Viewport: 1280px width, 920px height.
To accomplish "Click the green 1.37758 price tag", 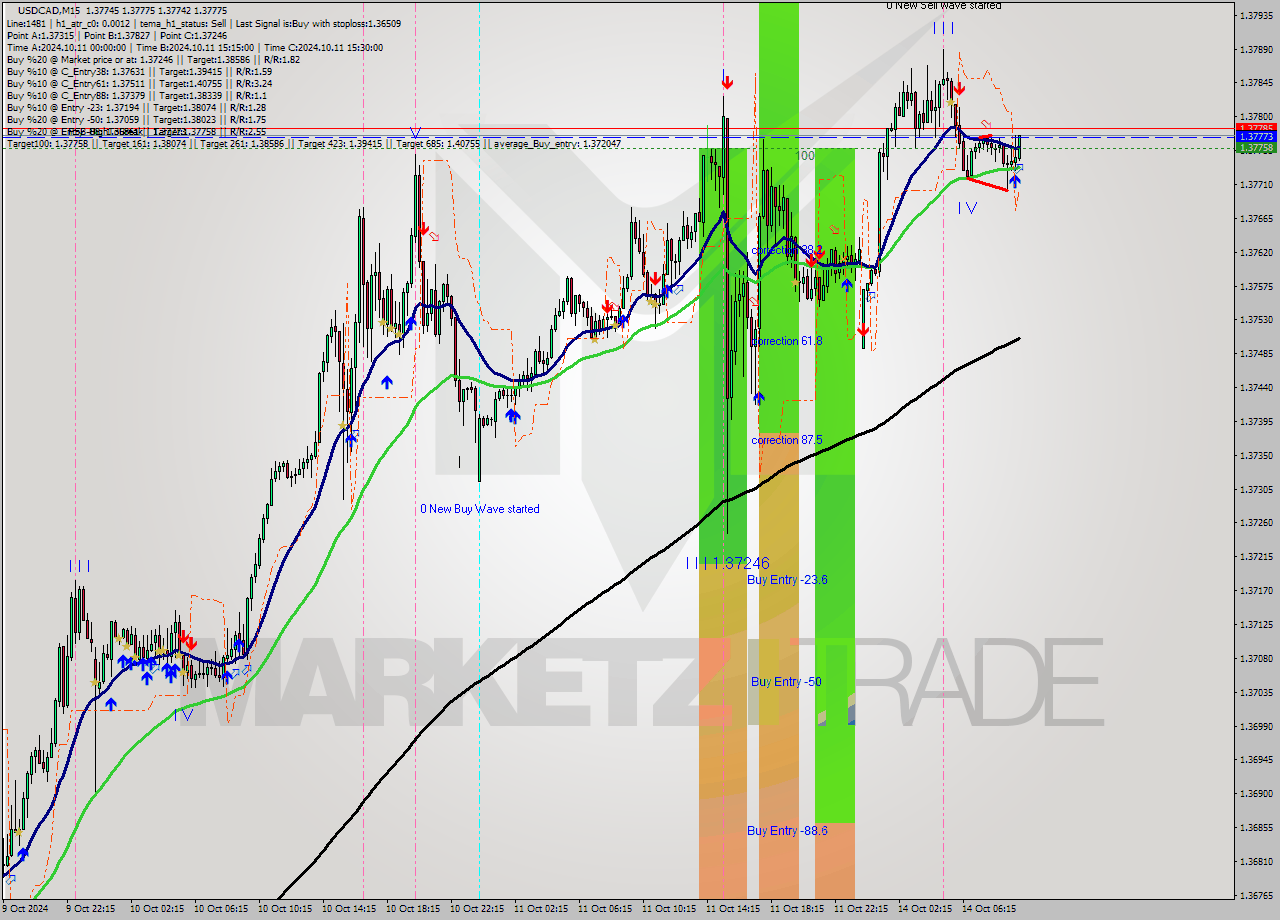I will pyautogui.click(x=1255, y=148).
